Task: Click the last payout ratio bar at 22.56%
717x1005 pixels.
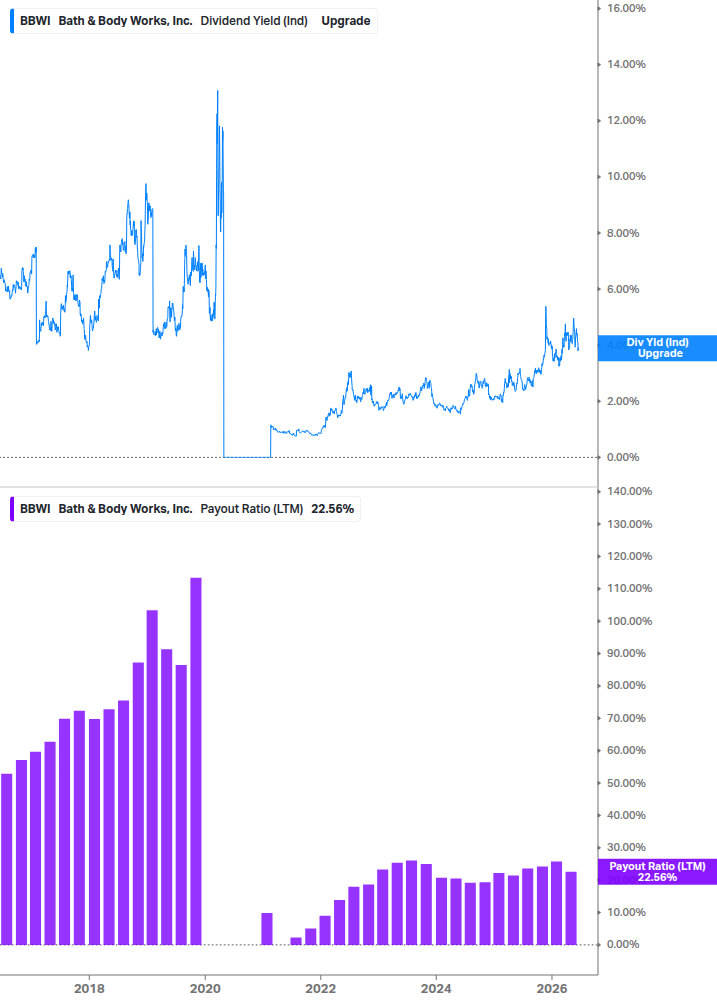Action: click(571, 908)
